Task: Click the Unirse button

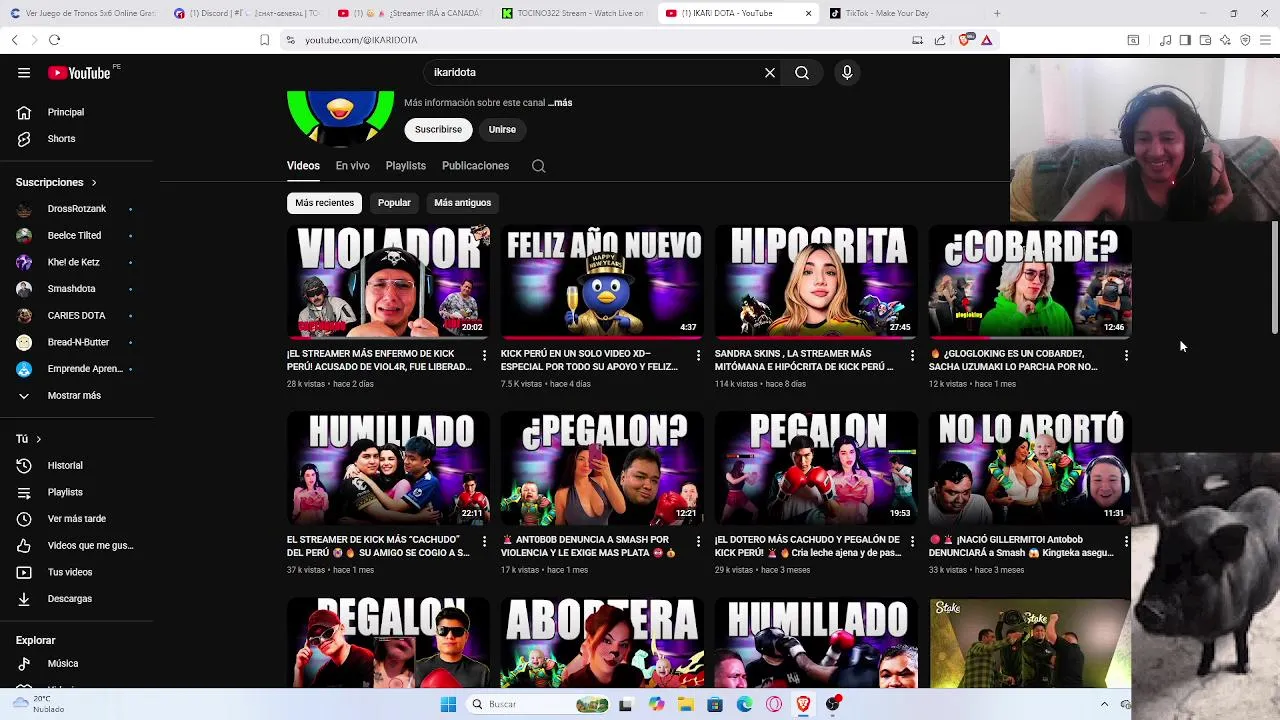Action: coord(502,130)
